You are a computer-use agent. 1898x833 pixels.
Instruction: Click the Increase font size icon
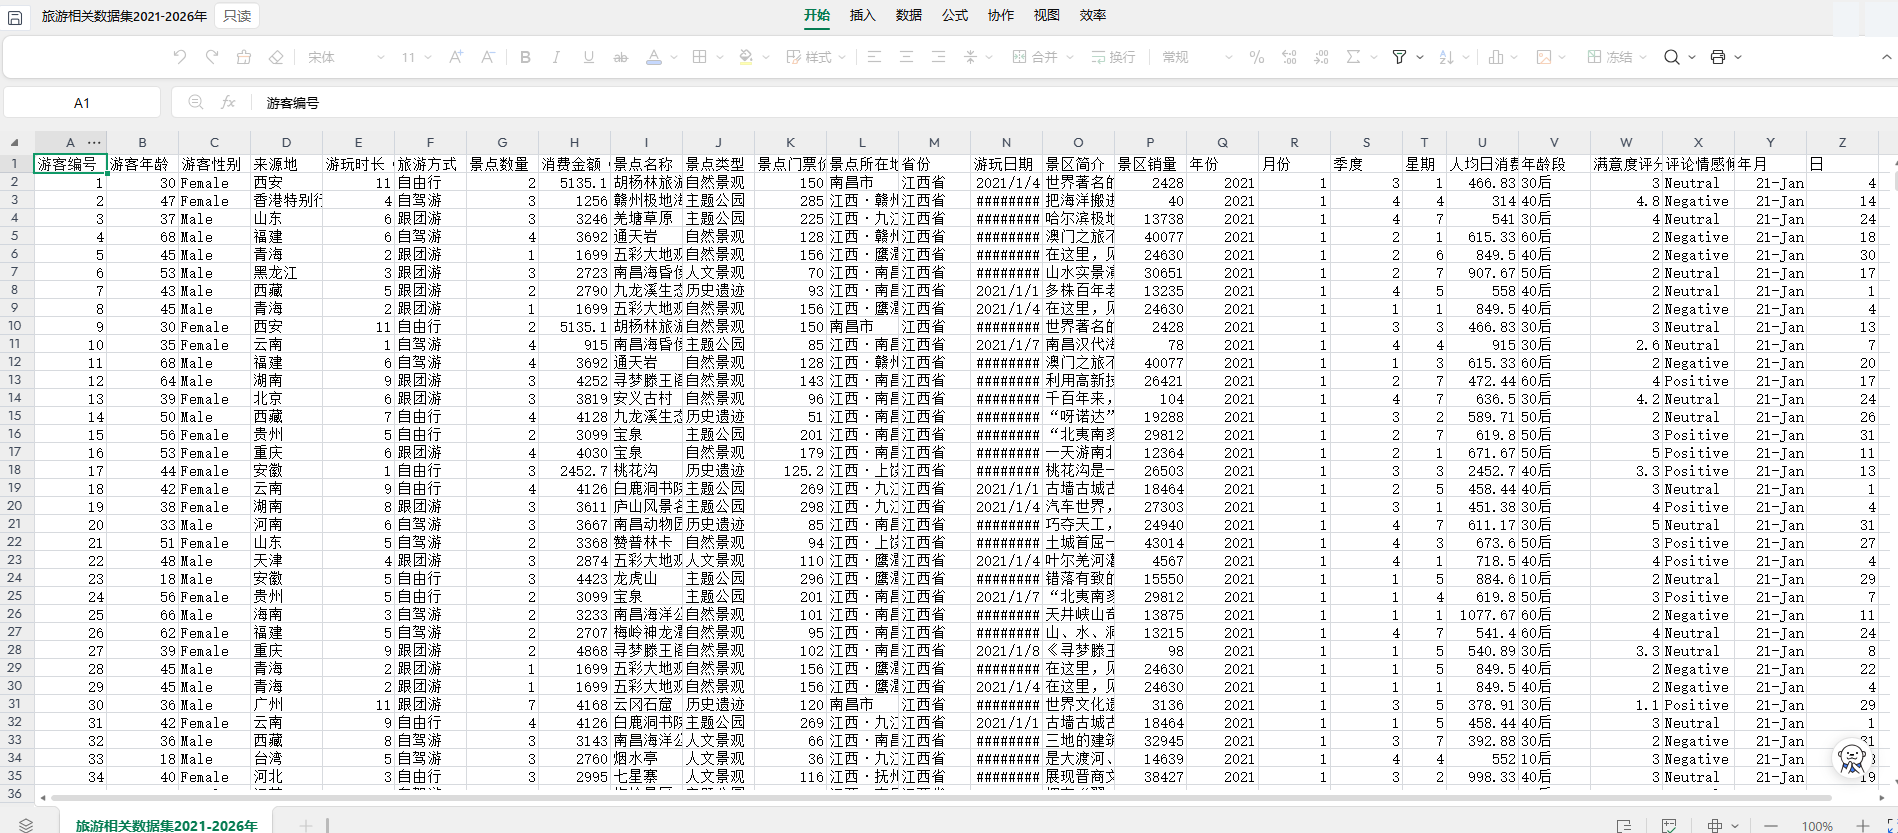[456, 57]
